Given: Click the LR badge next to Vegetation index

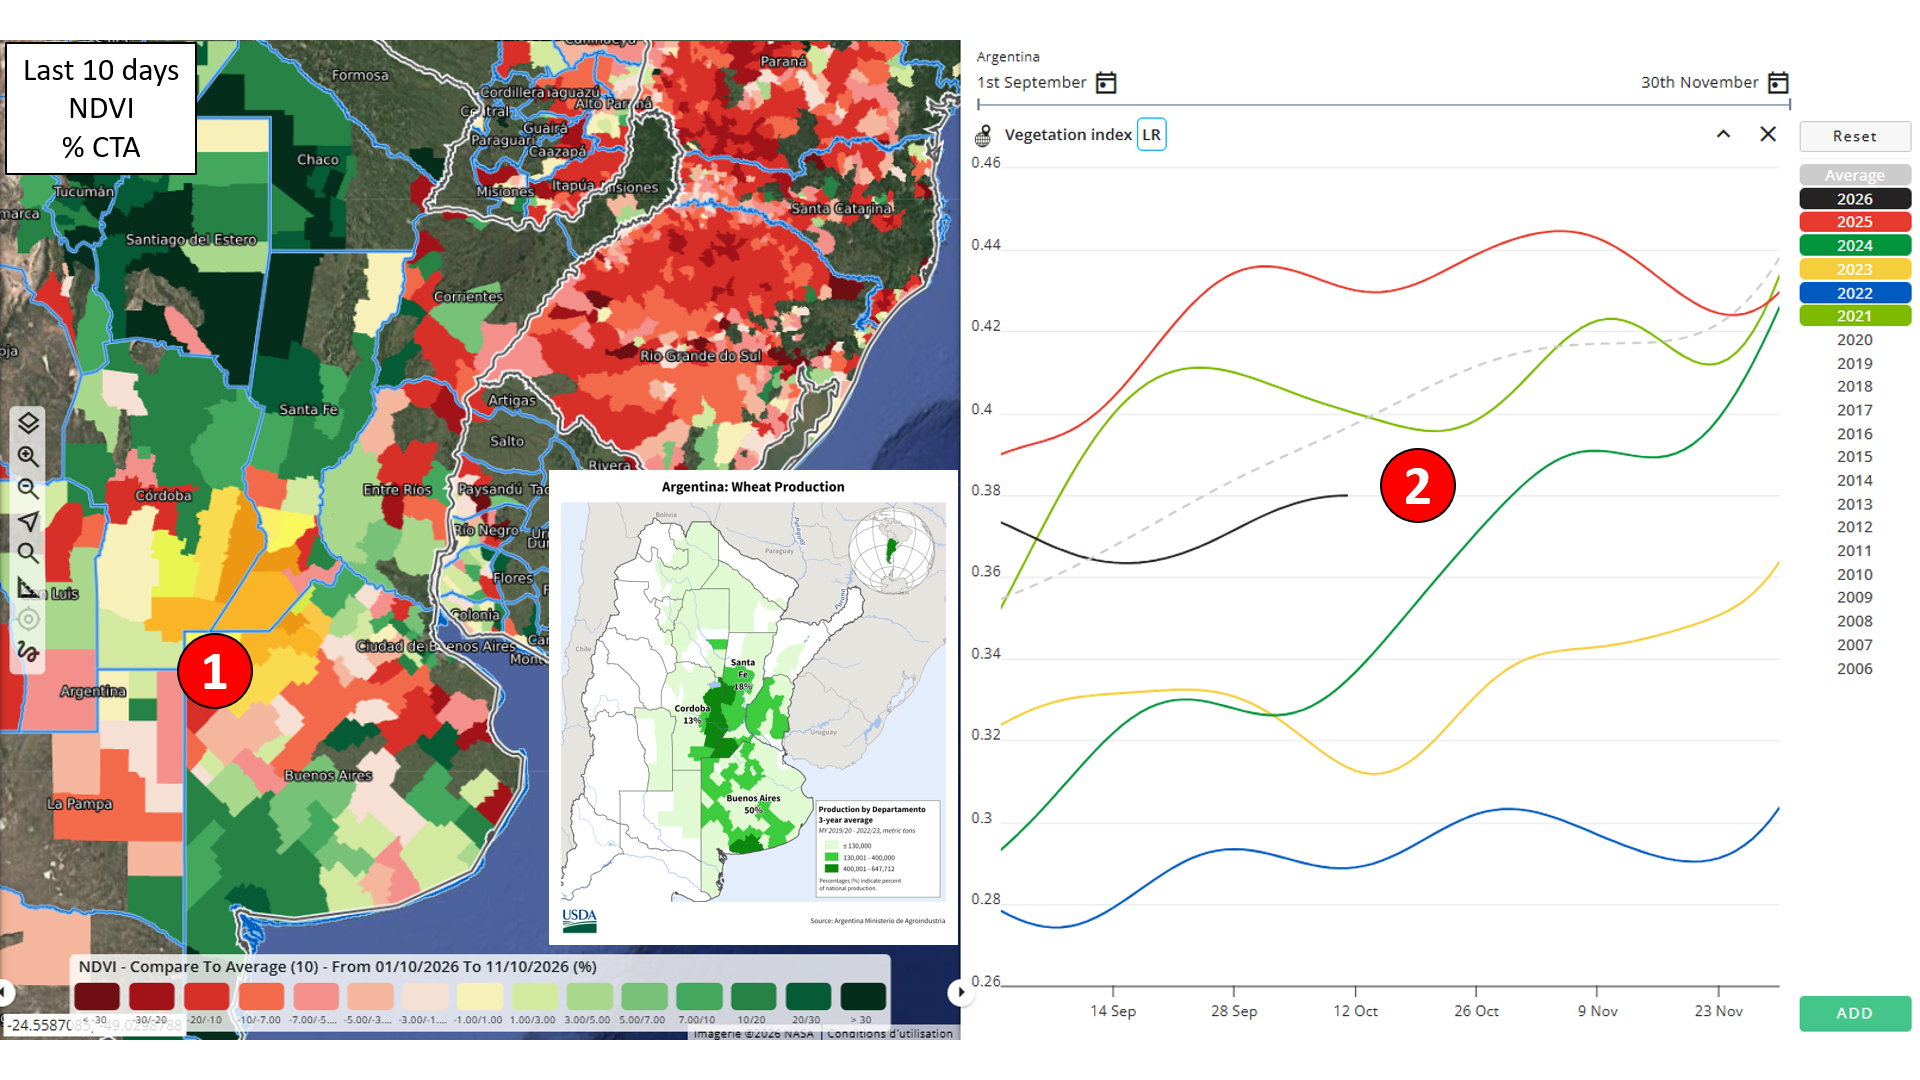Looking at the screenshot, I should (1151, 135).
